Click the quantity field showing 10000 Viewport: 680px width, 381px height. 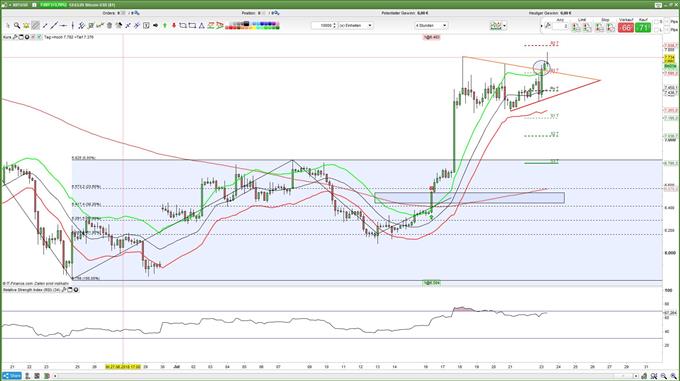coord(322,26)
